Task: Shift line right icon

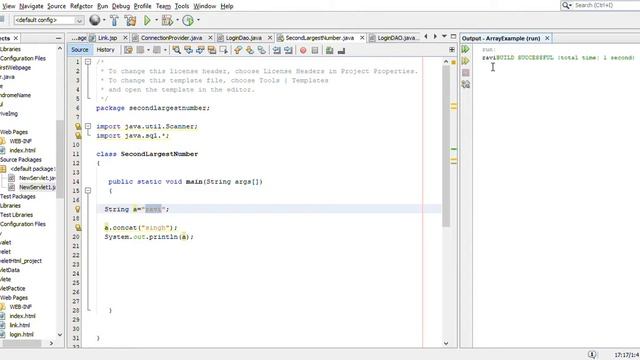Action: 289,50
